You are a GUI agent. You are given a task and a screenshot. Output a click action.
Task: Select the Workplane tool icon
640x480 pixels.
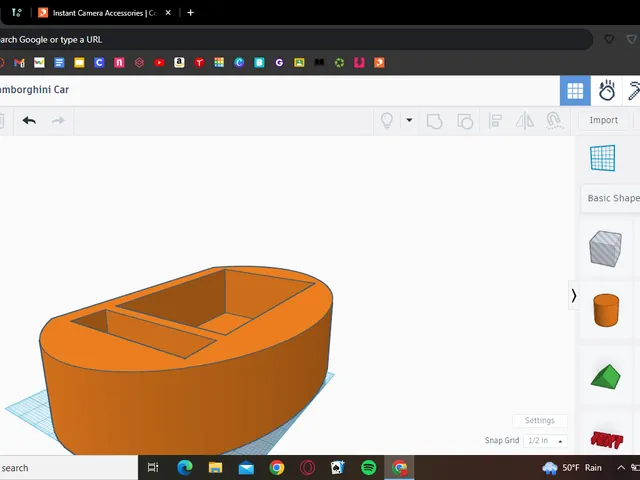602,158
